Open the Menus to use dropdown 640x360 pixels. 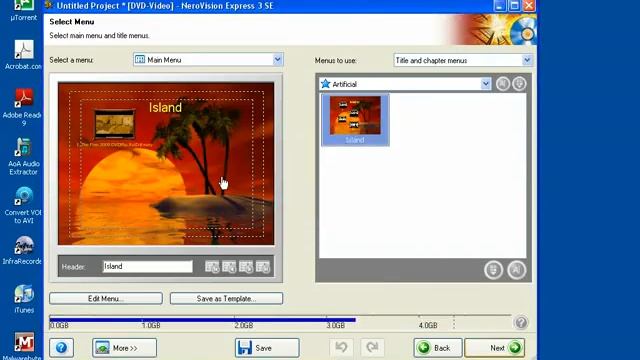click(x=463, y=60)
